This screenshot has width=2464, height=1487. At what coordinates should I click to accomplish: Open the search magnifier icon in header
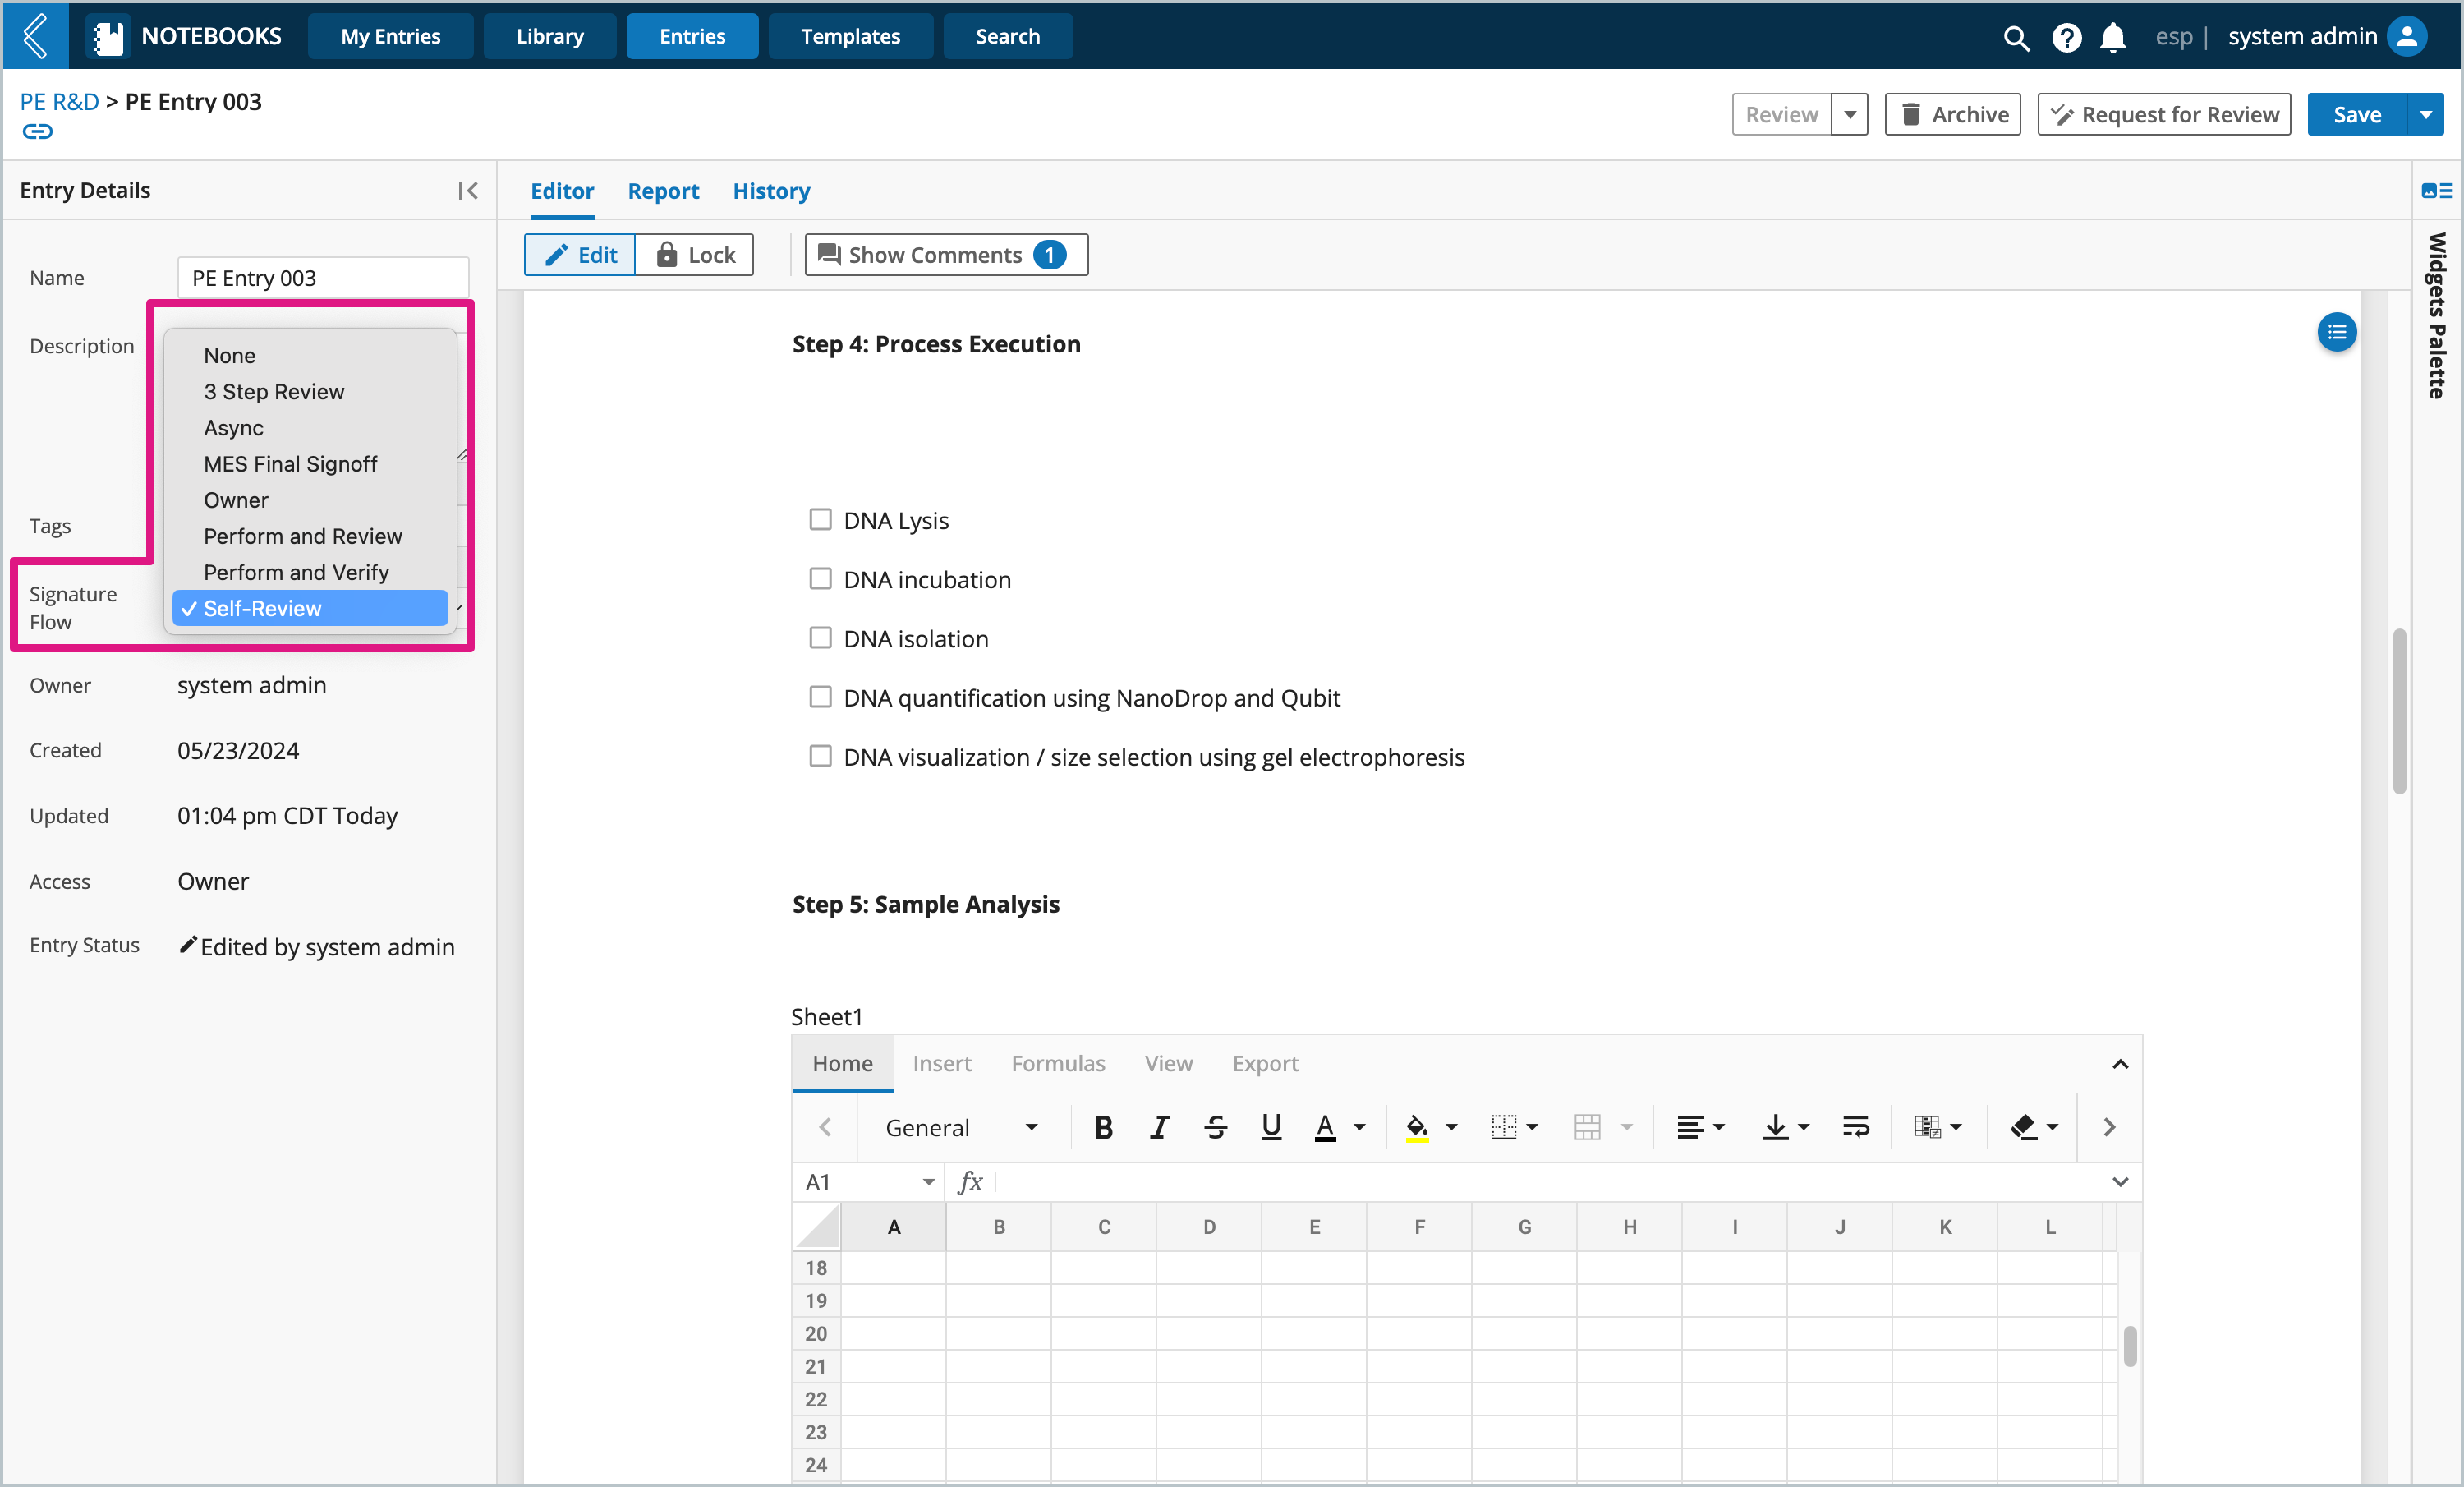coord(2015,37)
